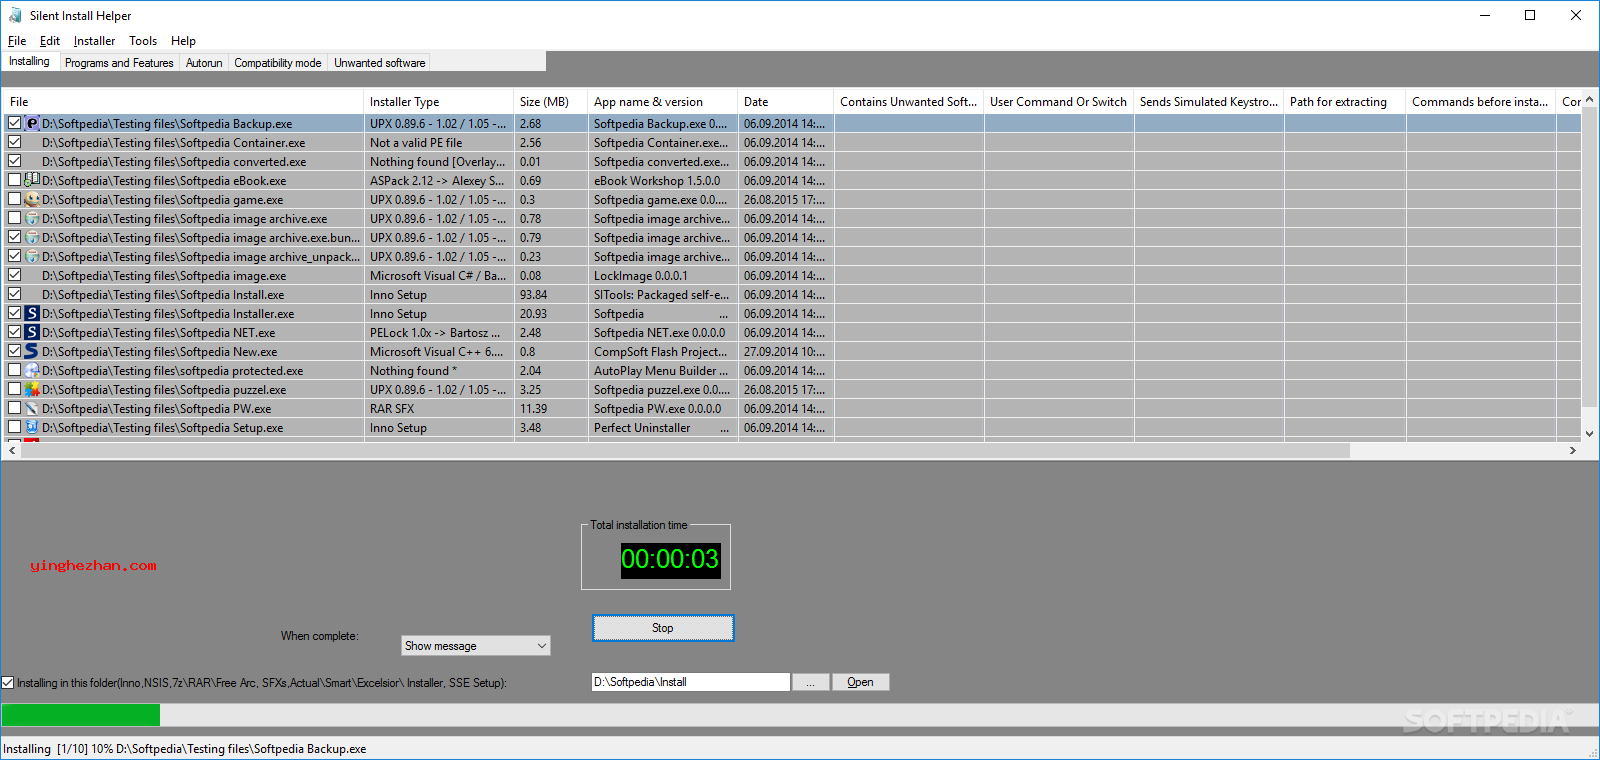Image resolution: width=1600 pixels, height=760 pixels.
Task: Switch to Programs and Features tab
Action: click(119, 63)
